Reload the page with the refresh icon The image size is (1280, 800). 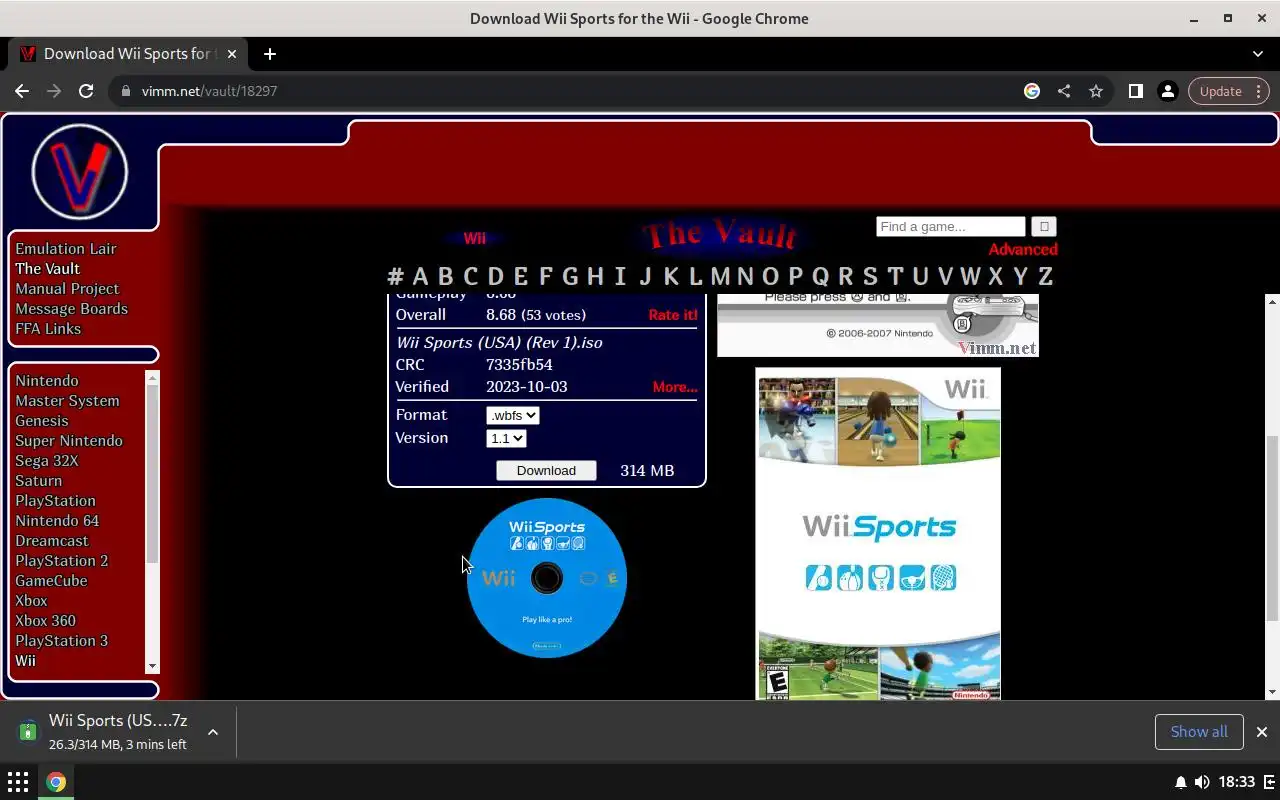86,91
